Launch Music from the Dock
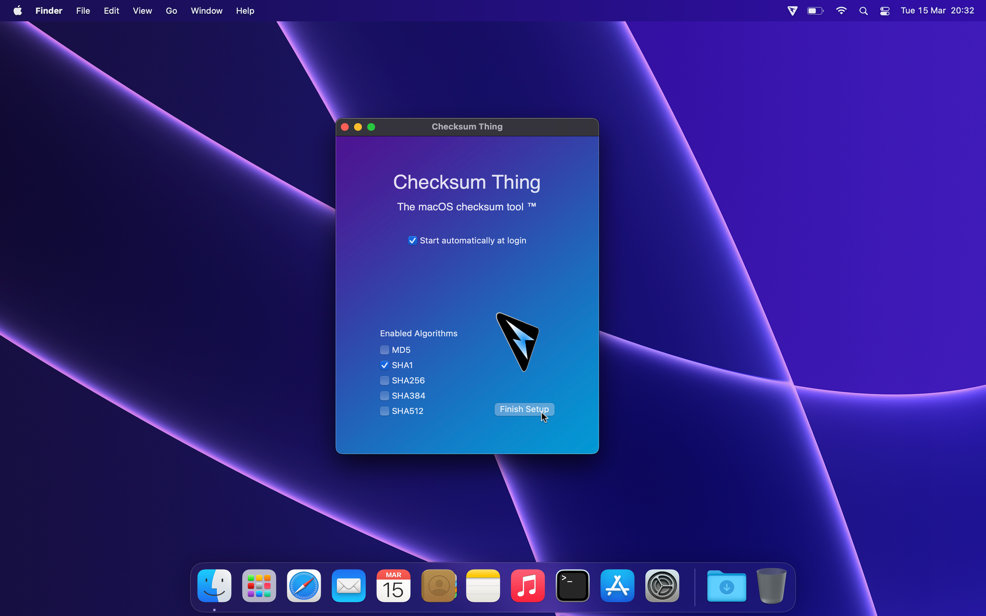 (x=528, y=586)
